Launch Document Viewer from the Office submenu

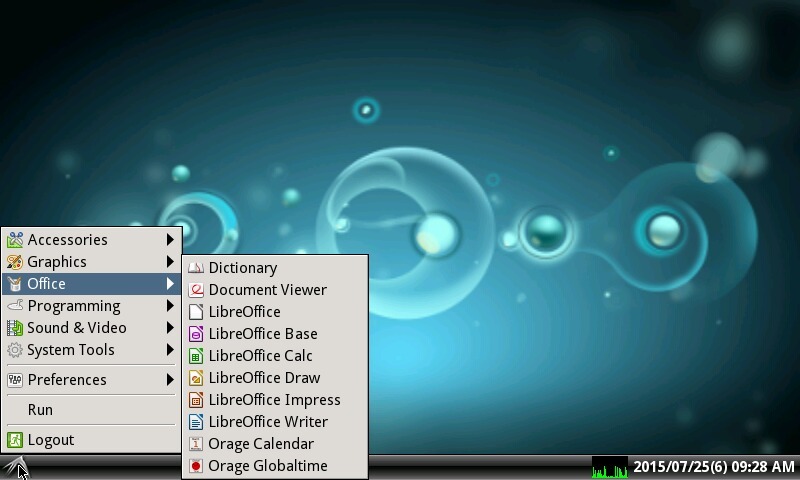(x=275, y=290)
